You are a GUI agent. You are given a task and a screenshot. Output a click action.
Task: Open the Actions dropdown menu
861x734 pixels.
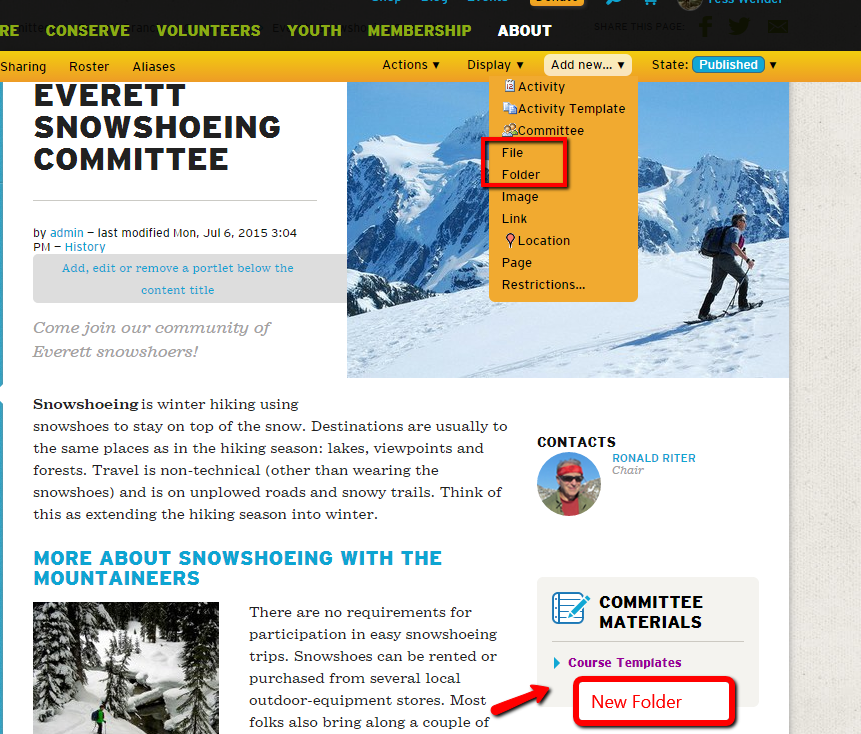click(411, 65)
